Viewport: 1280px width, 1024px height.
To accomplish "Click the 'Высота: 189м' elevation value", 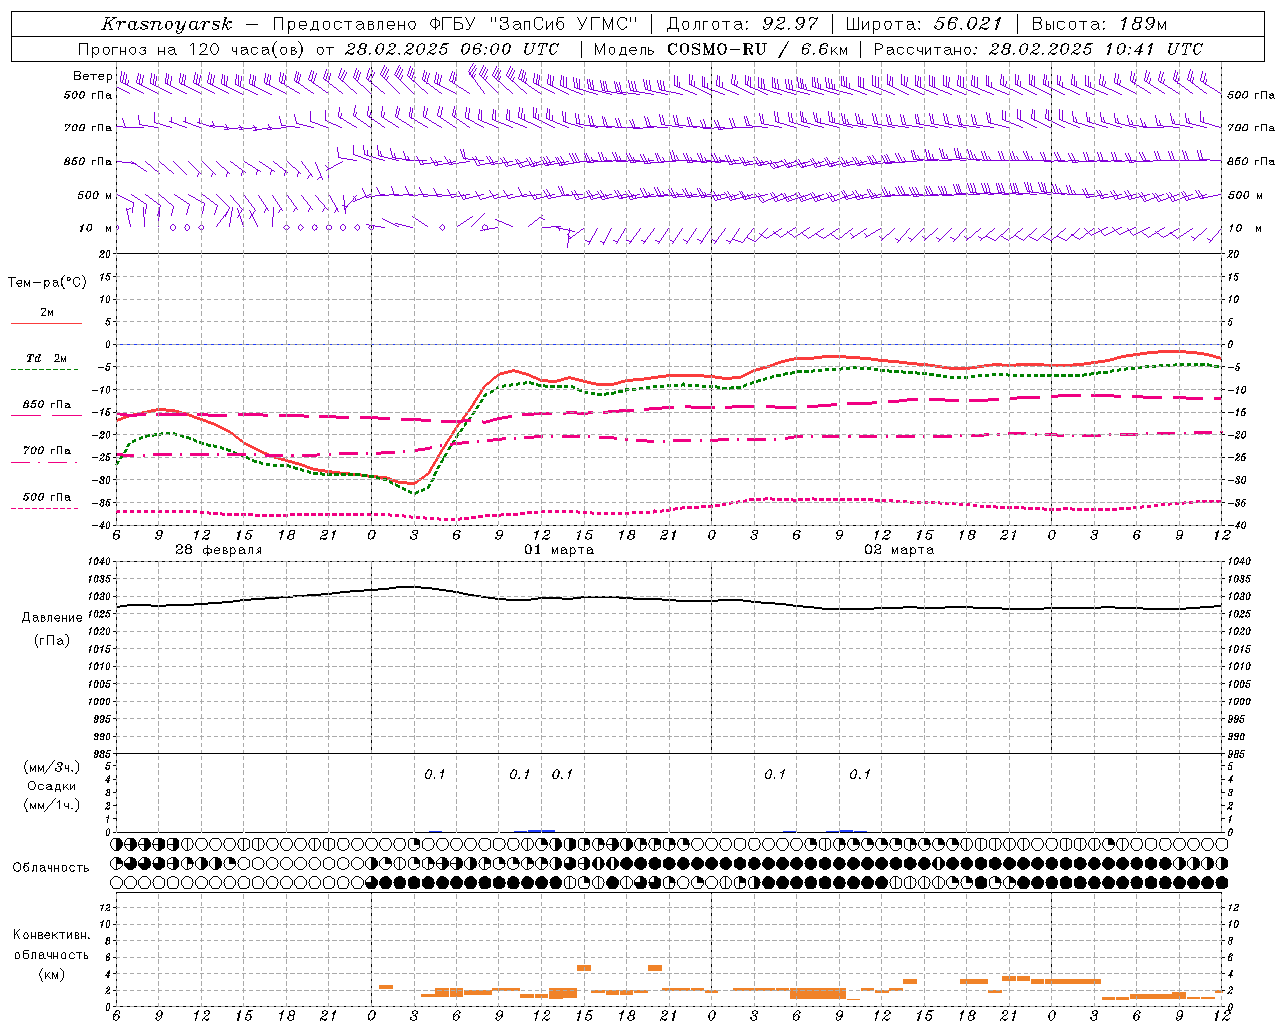I will (1099, 24).
